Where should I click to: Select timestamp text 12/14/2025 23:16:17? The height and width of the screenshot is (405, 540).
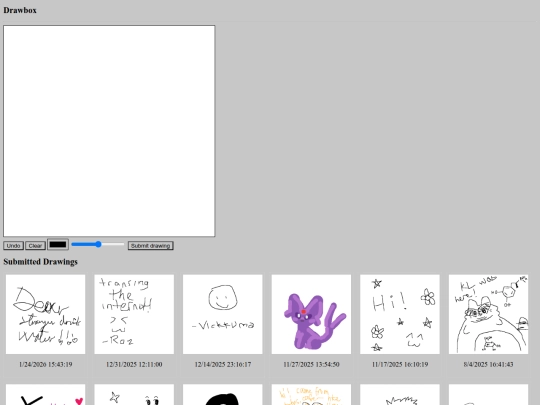(222, 364)
